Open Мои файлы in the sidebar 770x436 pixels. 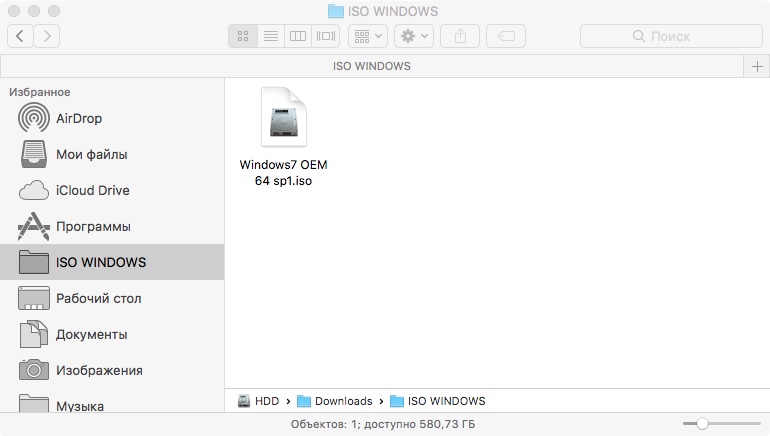[x=112, y=154]
